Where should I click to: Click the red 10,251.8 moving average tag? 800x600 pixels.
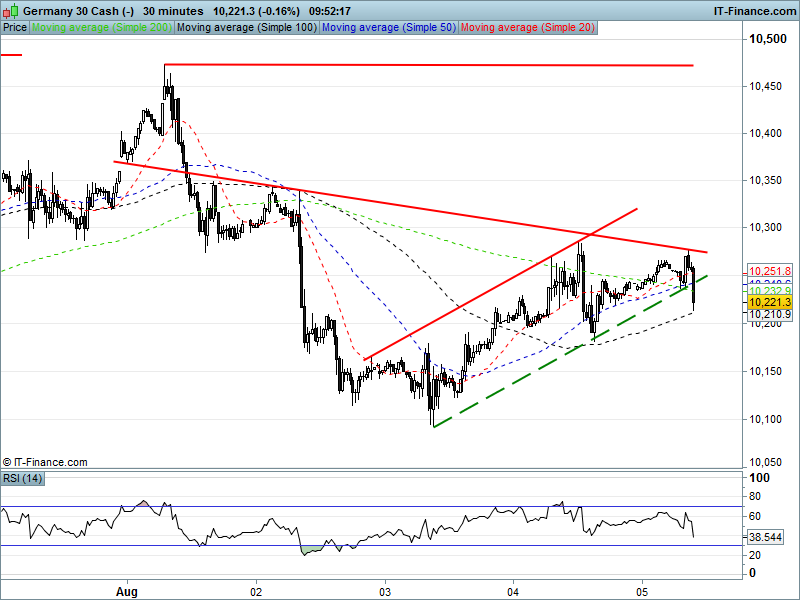pyautogui.click(x=770, y=271)
